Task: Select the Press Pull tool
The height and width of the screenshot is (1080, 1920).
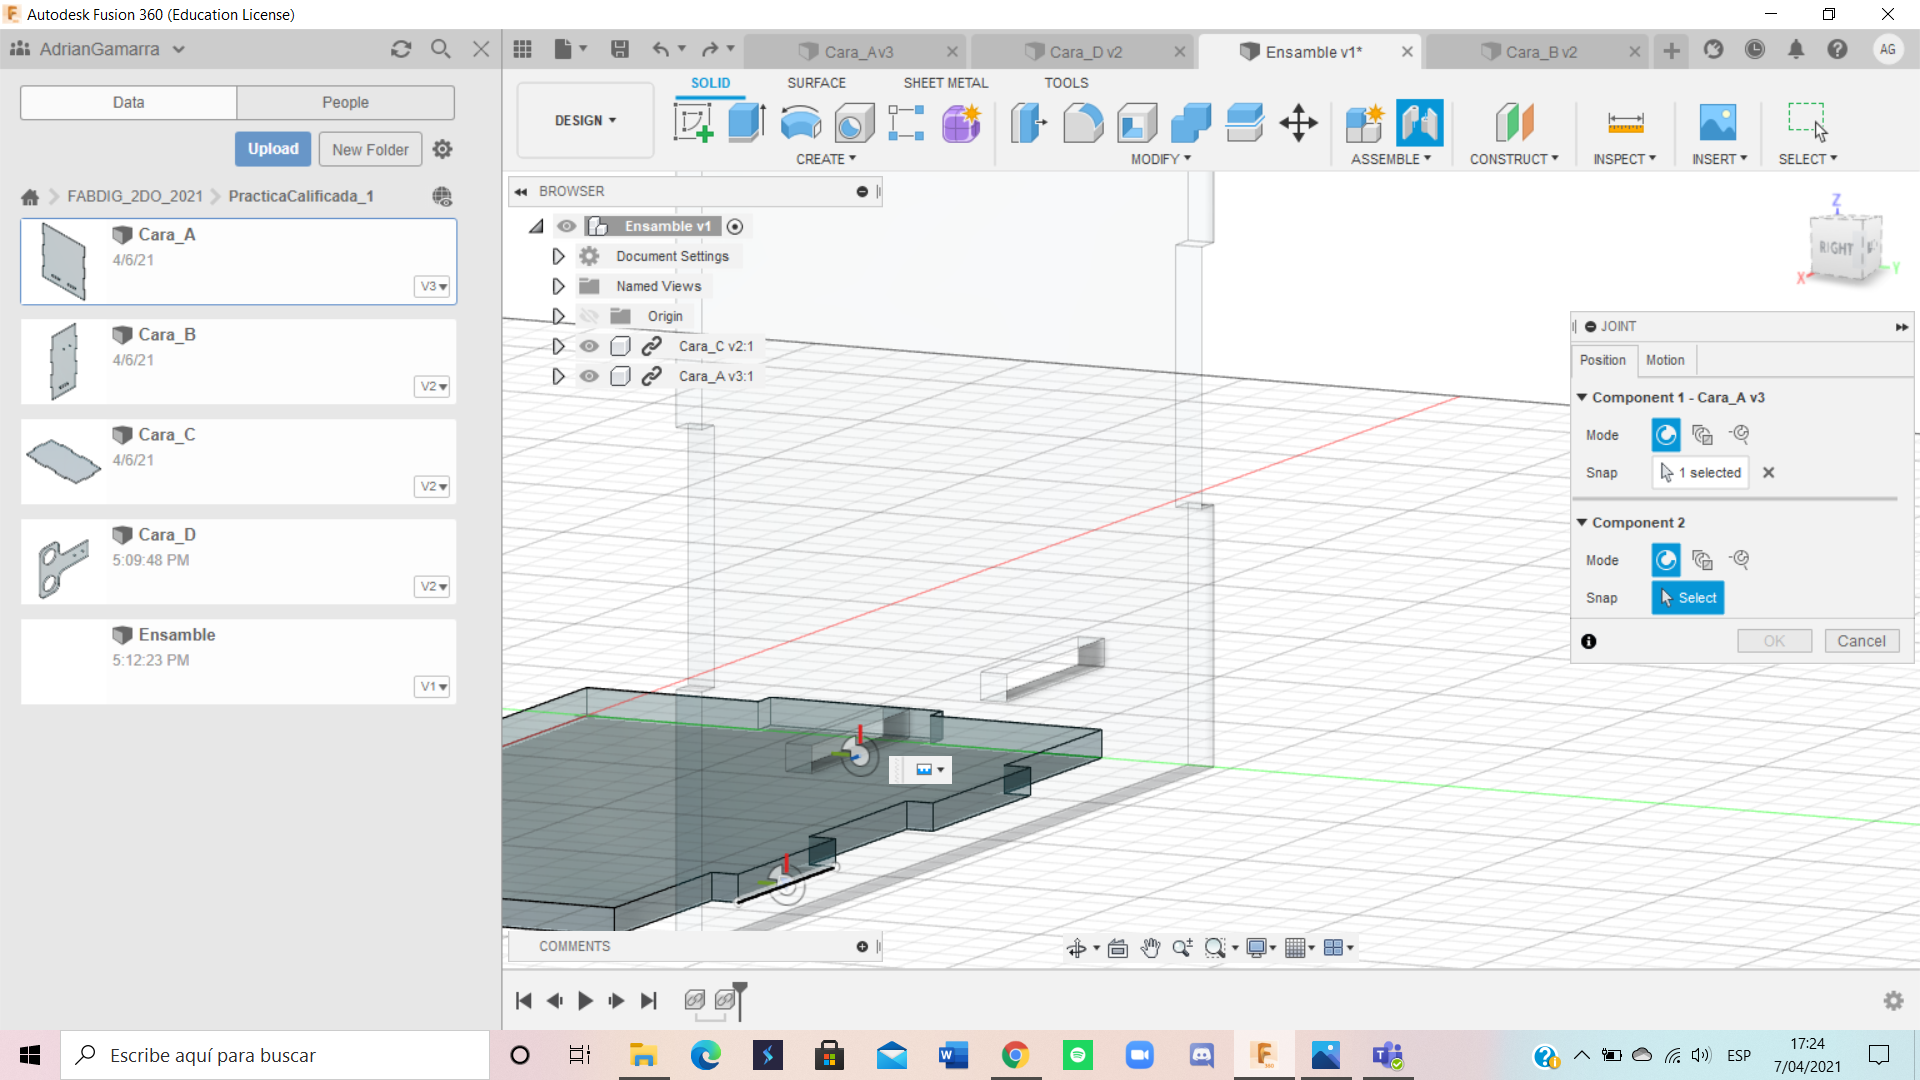Action: pyautogui.click(x=1029, y=123)
